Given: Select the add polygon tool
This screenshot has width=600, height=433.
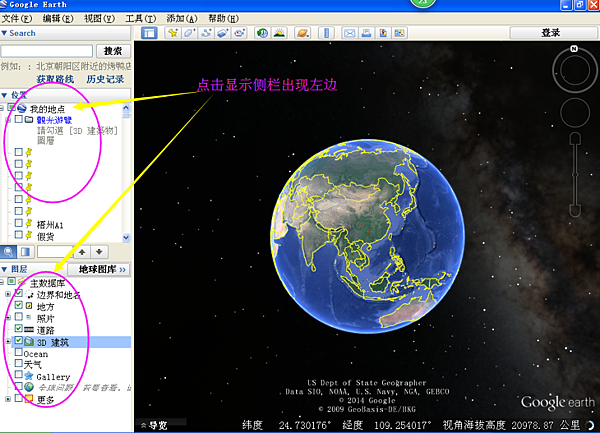Looking at the screenshot, I should (189, 33).
